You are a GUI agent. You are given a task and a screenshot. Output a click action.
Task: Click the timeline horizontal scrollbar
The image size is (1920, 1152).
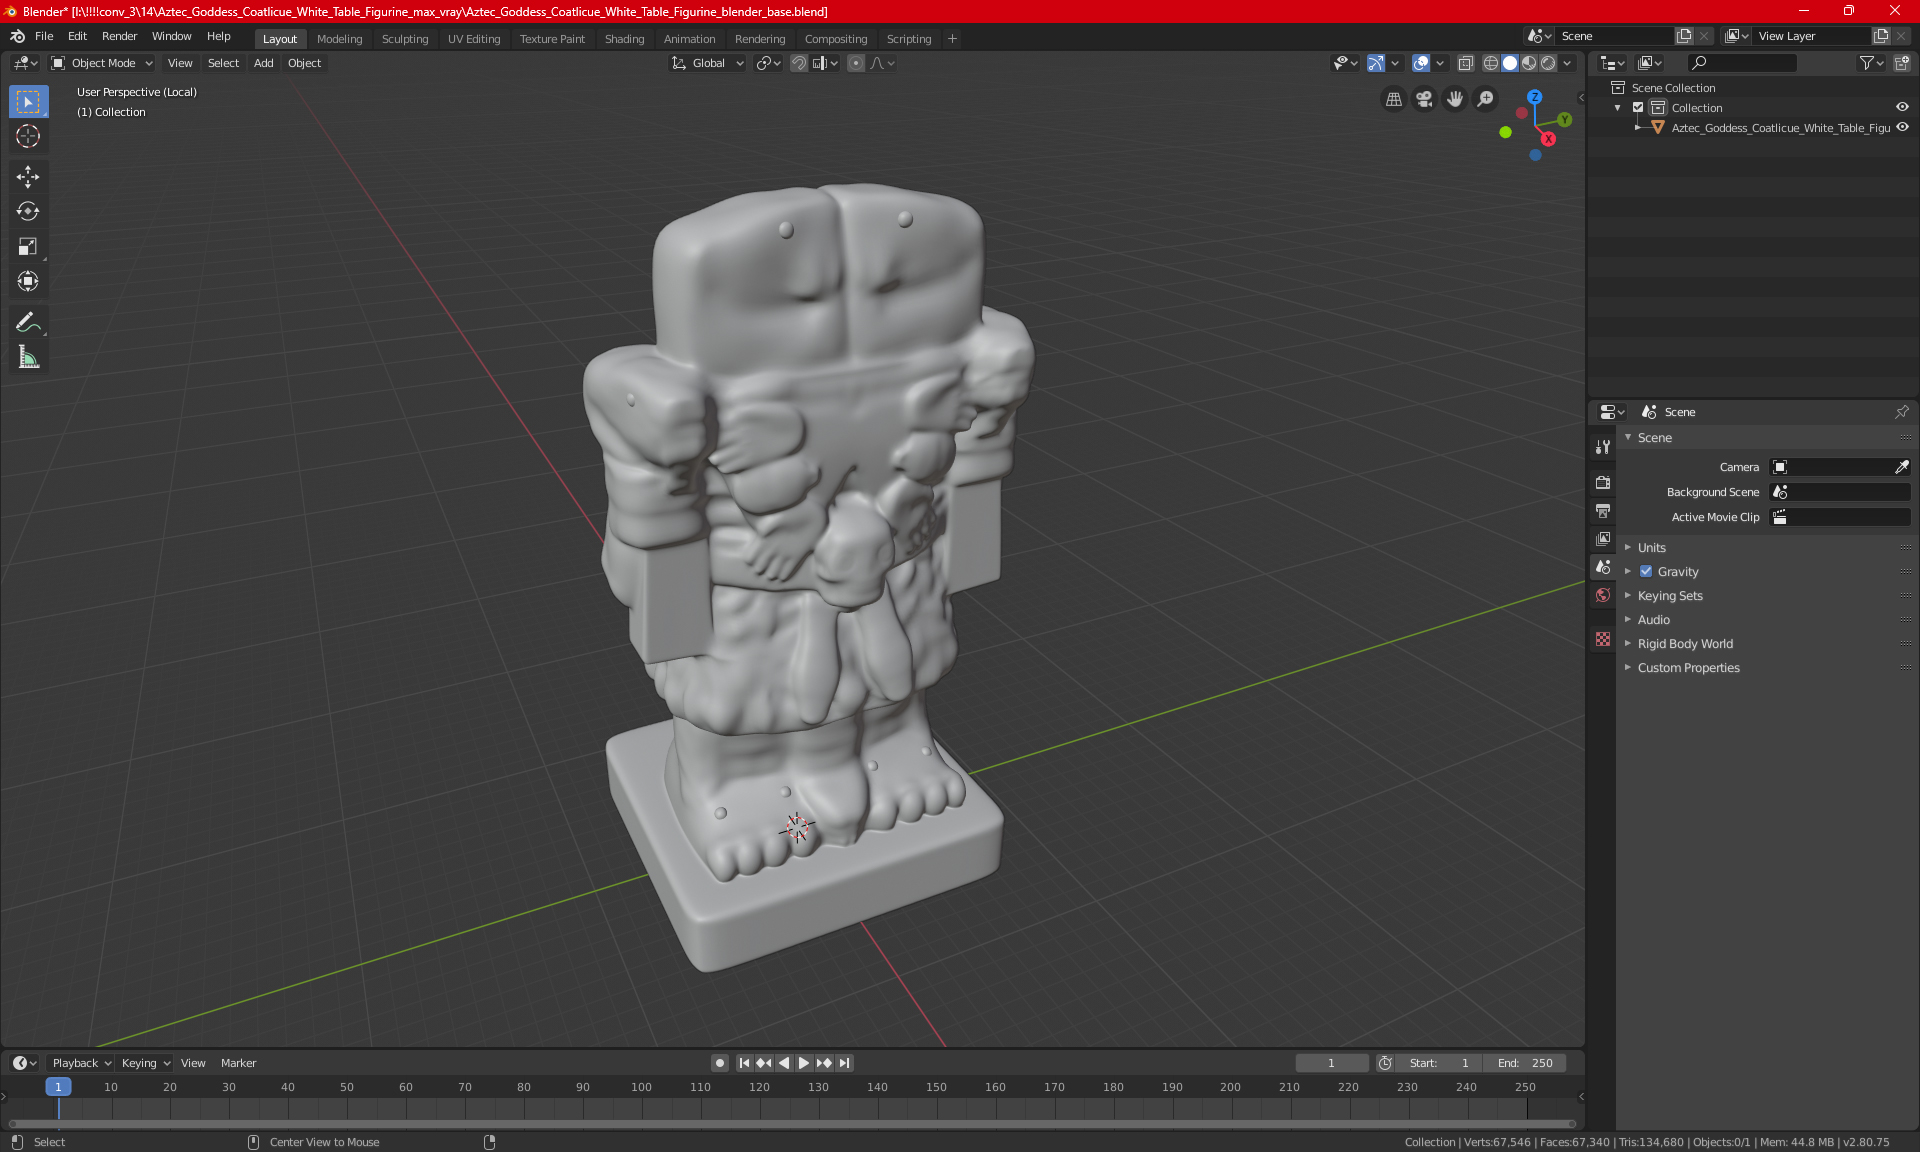(792, 1124)
